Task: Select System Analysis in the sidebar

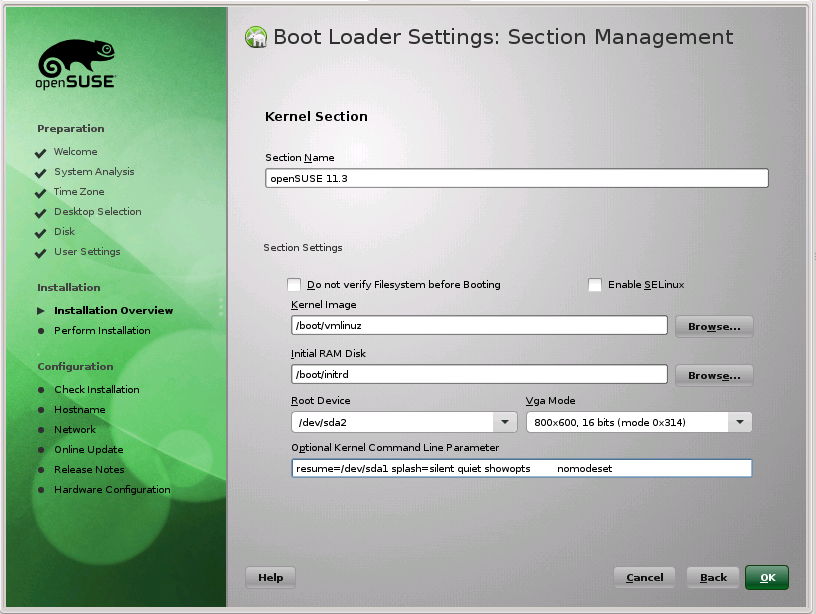Action: click(94, 172)
